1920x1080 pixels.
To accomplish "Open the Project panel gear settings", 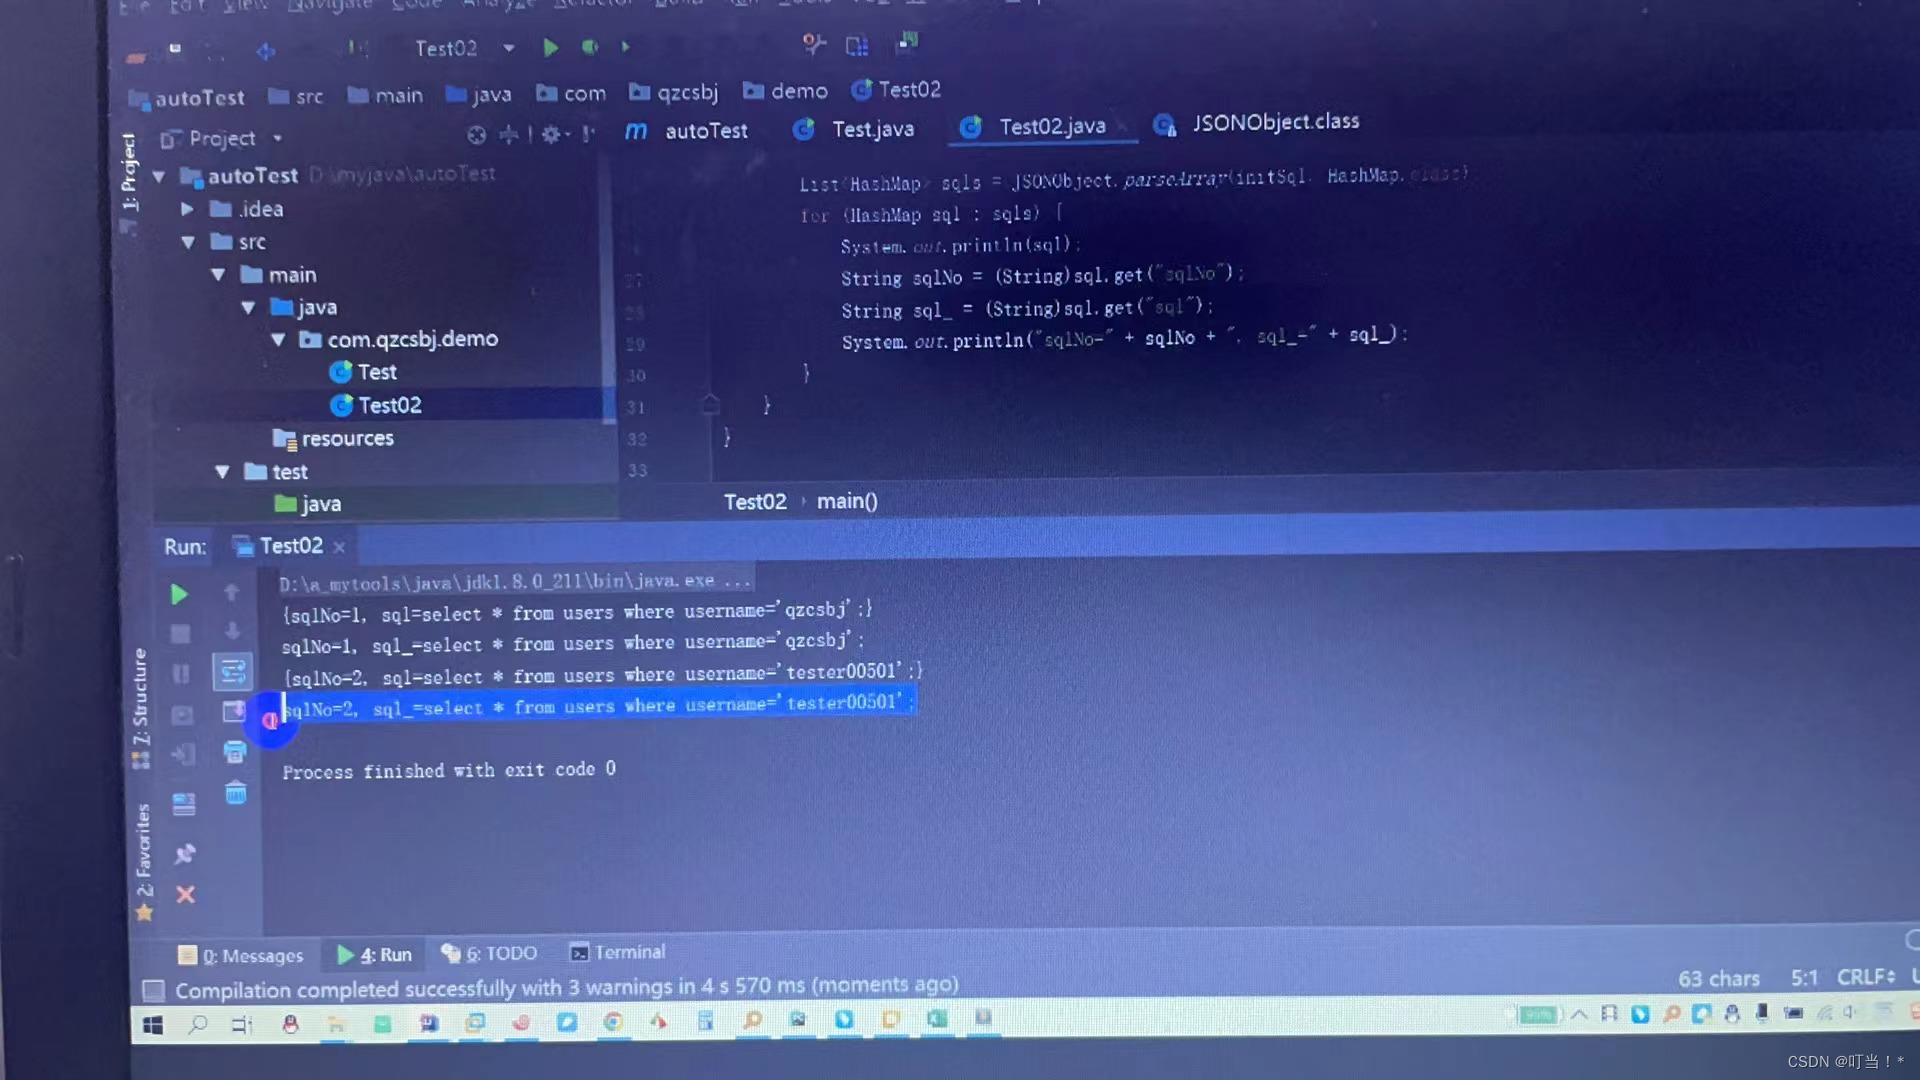I will (552, 134).
